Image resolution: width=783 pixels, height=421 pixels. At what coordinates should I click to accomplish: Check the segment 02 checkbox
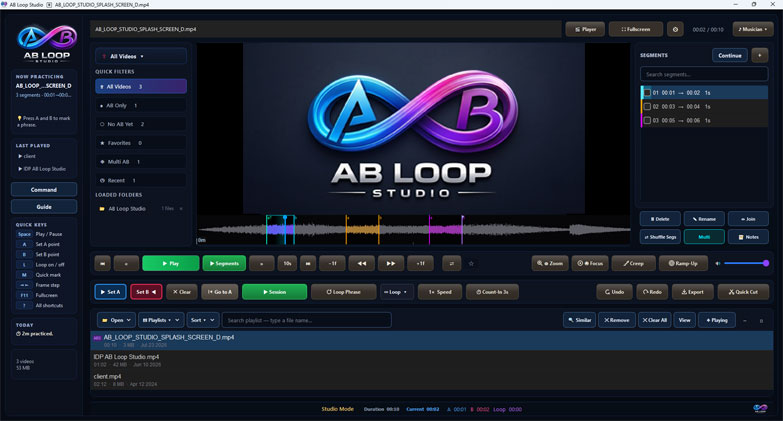coord(647,106)
